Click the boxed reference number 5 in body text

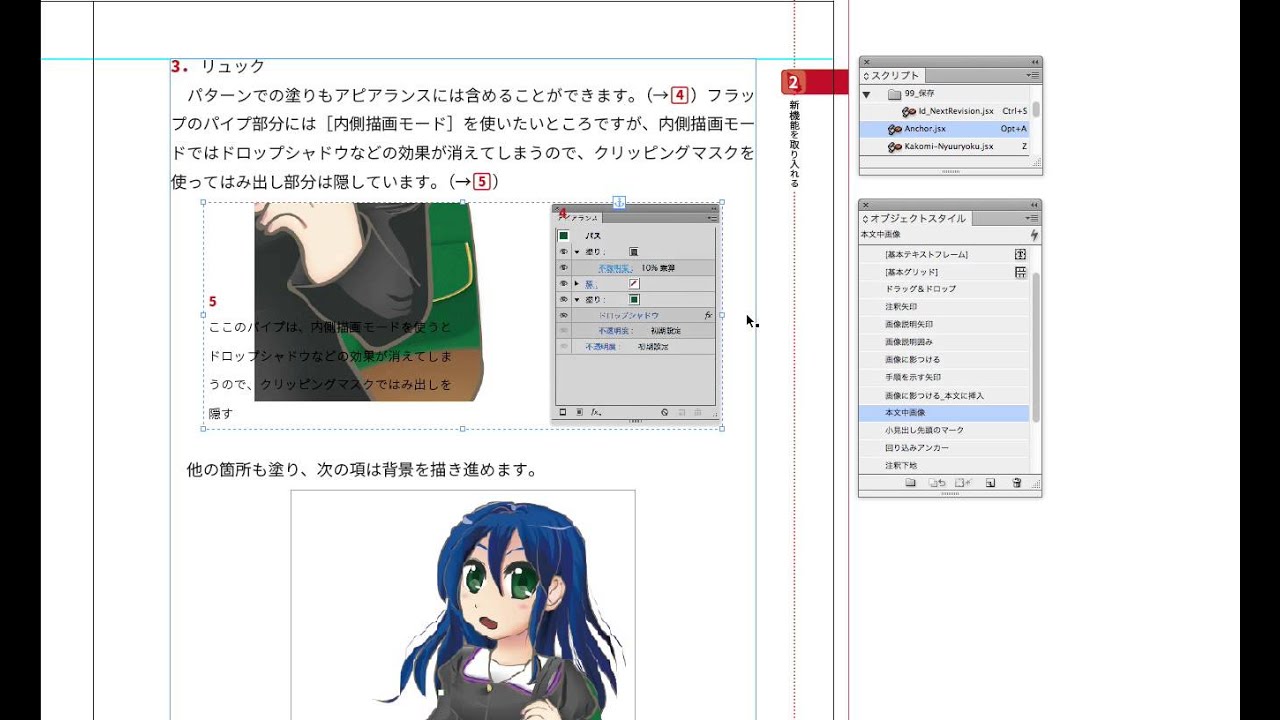point(482,181)
